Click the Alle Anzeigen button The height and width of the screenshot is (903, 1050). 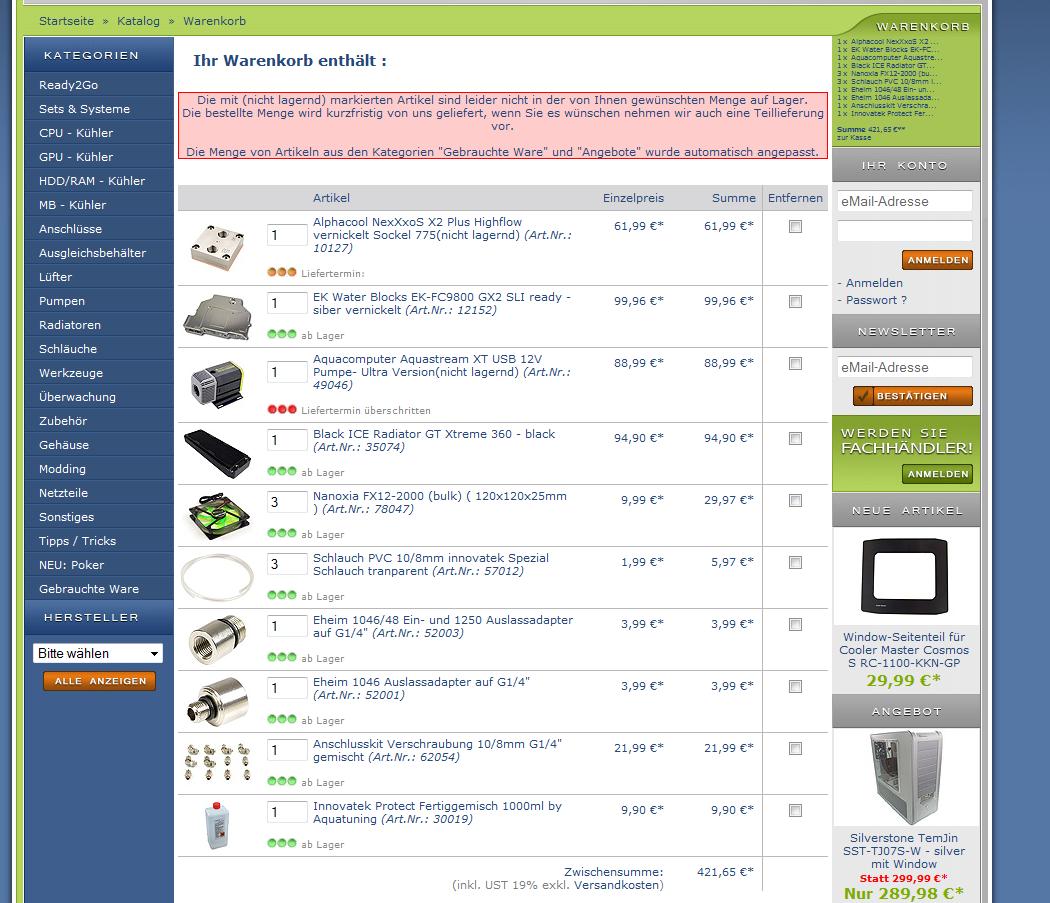click(100, 681)
